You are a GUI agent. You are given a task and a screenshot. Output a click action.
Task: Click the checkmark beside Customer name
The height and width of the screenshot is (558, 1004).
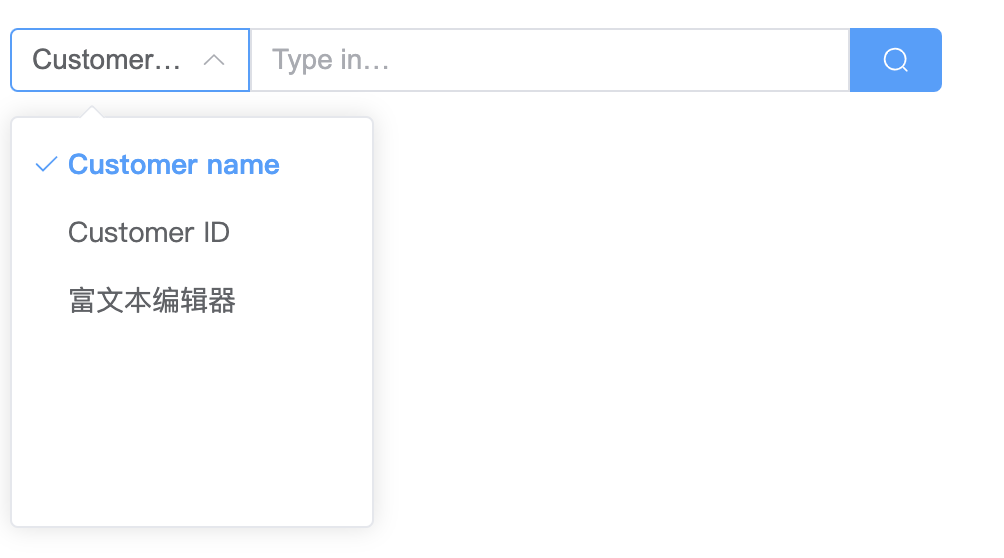point(46,165)
